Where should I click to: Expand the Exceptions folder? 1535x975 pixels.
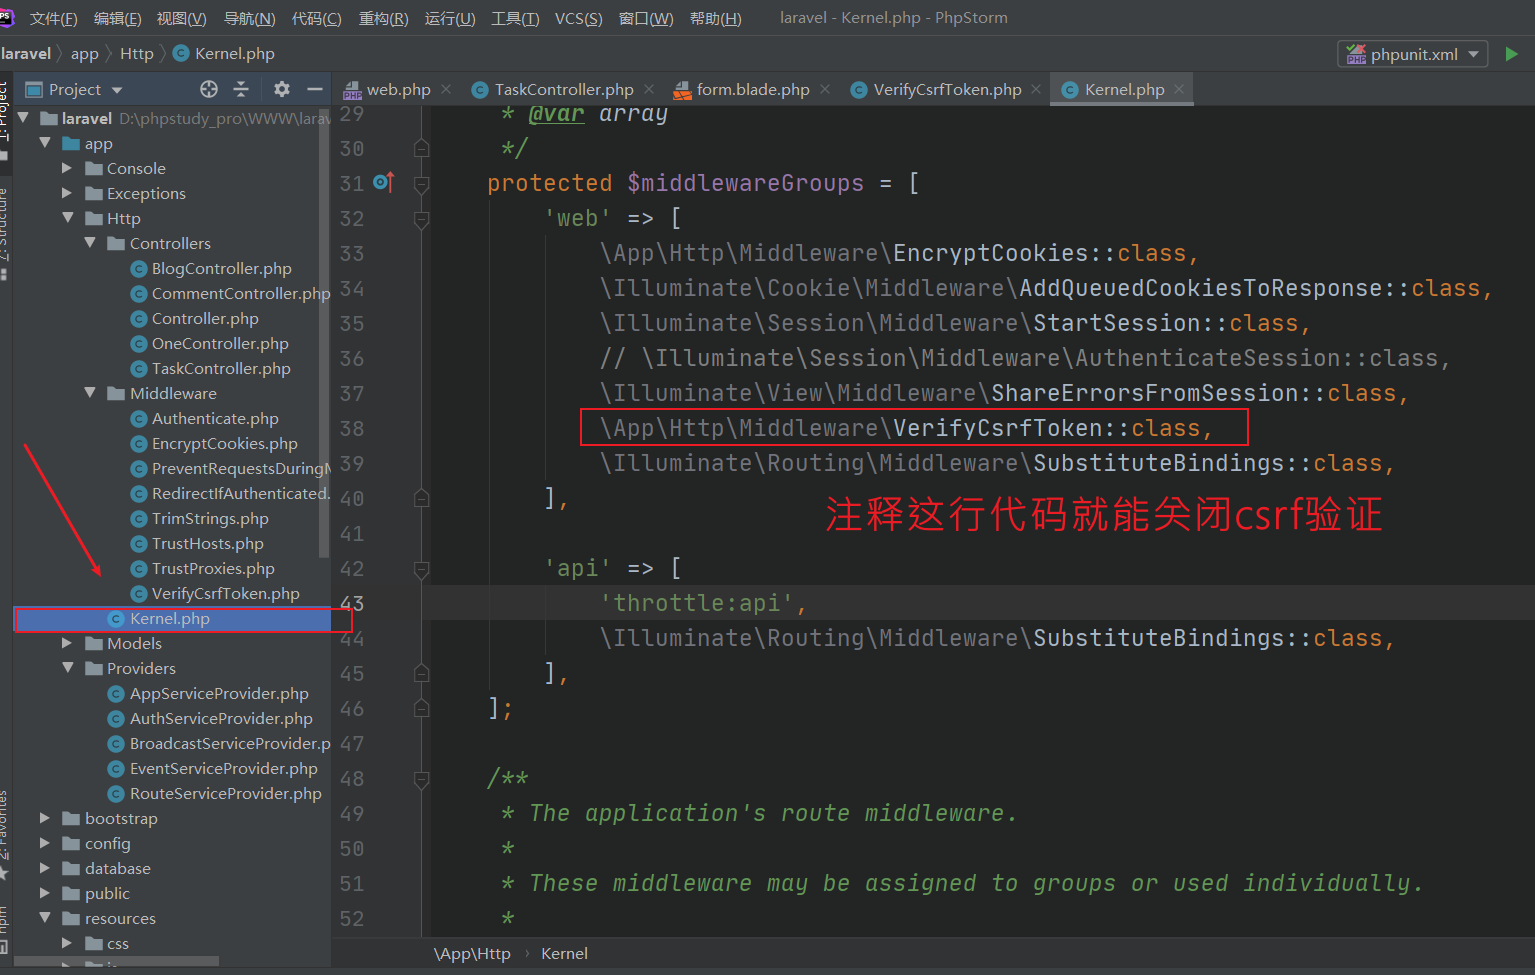pos(67,193)
